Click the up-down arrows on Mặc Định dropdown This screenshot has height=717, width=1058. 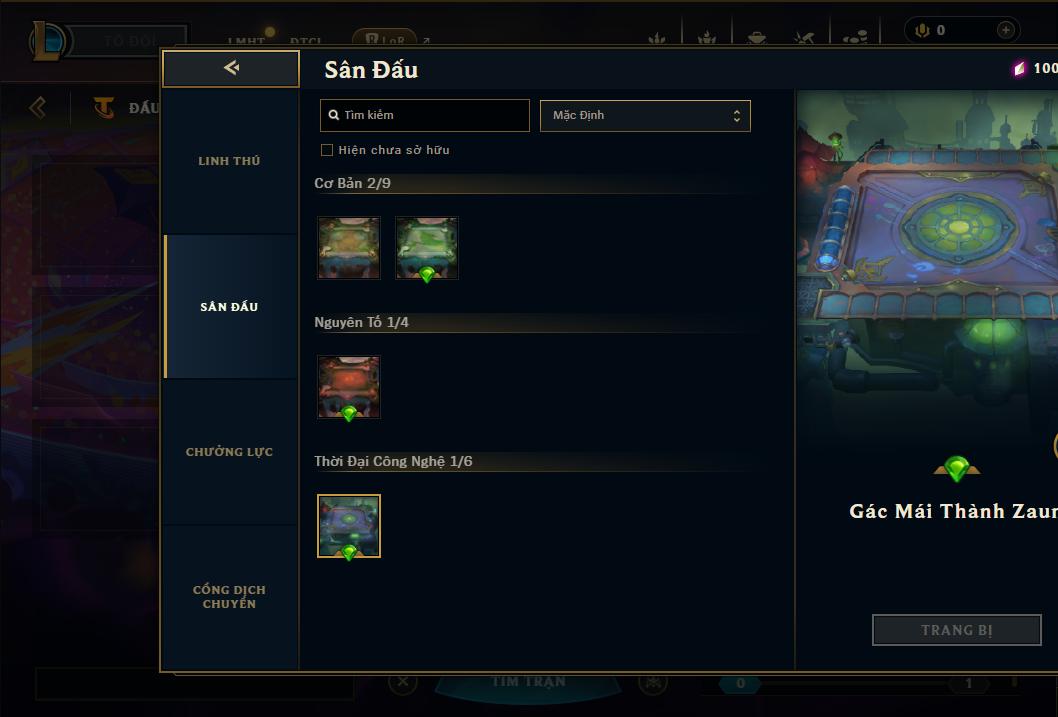[x=737, y=116]
